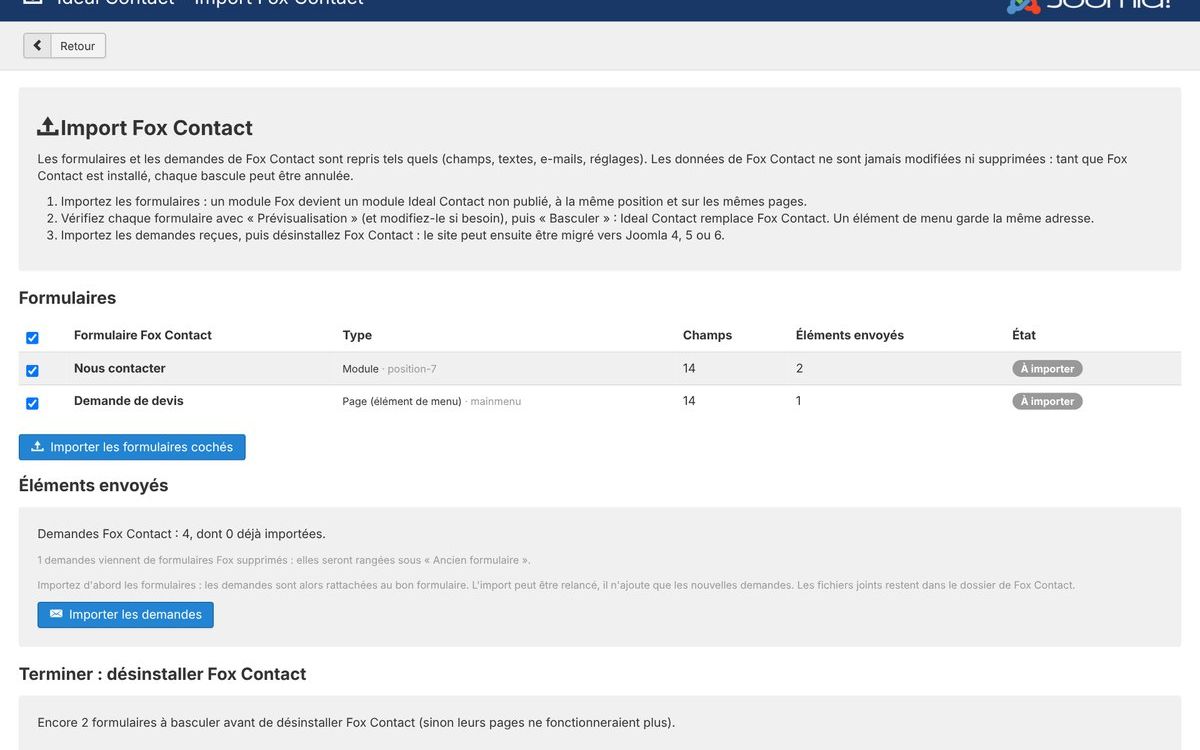The image size is (1200, 750).
Task: Click the envelope icon in Importer les demandes
Action: point(56,614)
